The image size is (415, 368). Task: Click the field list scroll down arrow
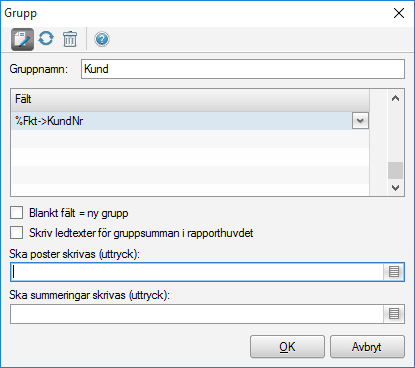tap(395, 188)
